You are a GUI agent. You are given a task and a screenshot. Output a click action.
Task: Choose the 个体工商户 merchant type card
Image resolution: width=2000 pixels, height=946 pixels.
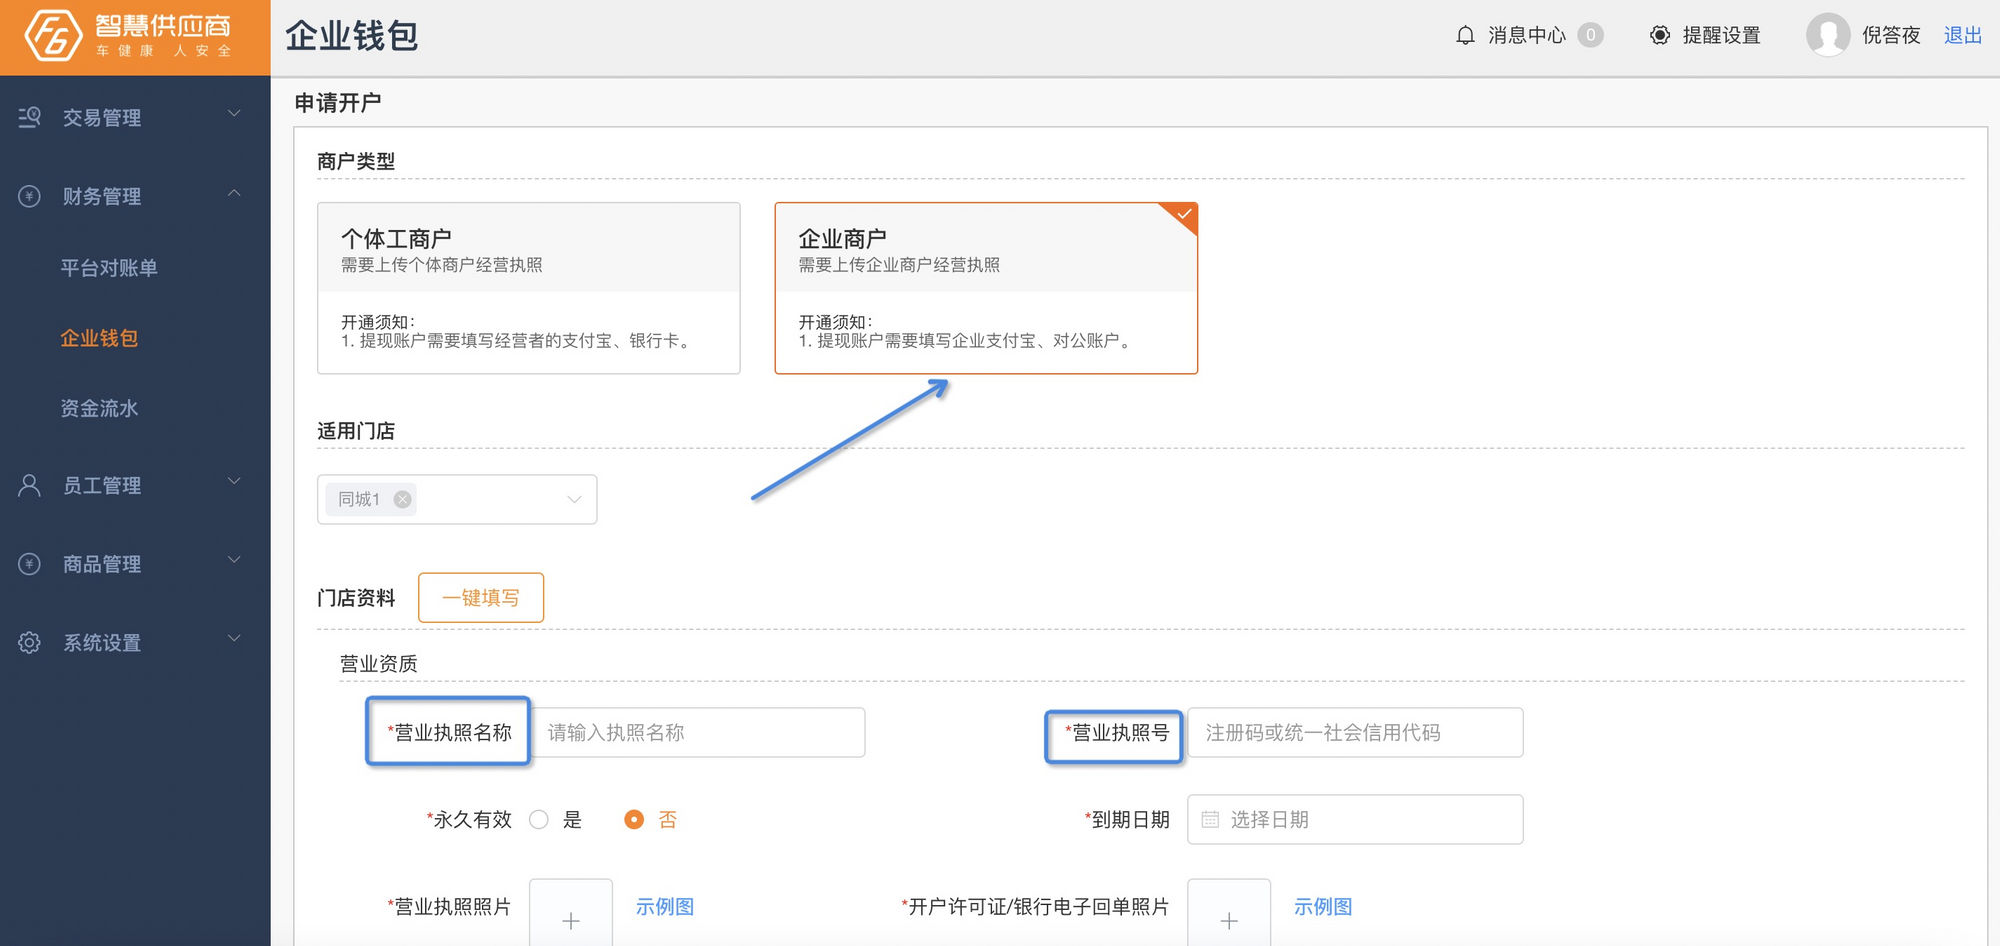529,288
